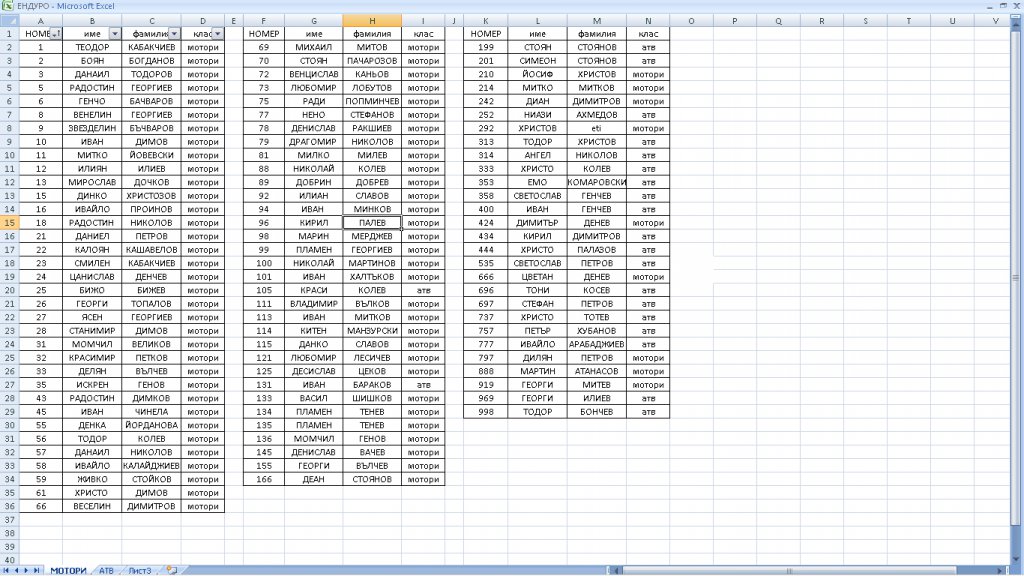Select the cell with ДЕАН

tap(313, 479)
